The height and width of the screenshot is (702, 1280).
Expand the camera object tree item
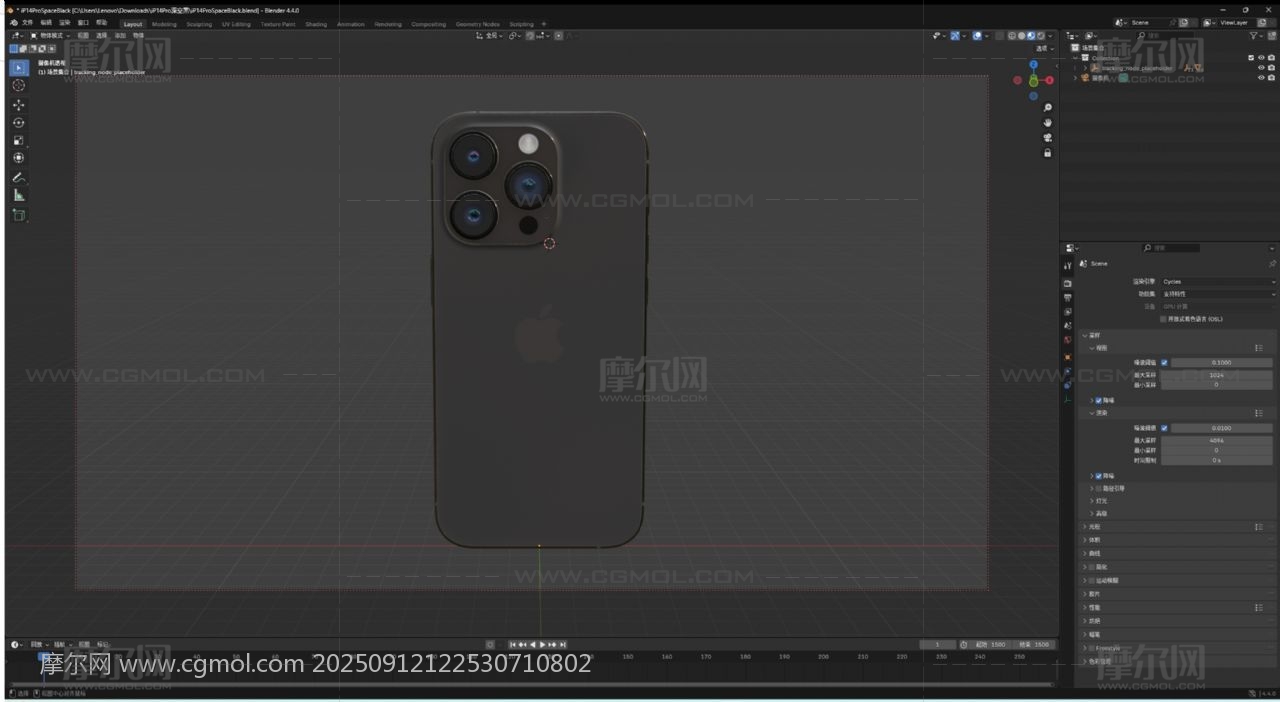[x=1075, y=78]
